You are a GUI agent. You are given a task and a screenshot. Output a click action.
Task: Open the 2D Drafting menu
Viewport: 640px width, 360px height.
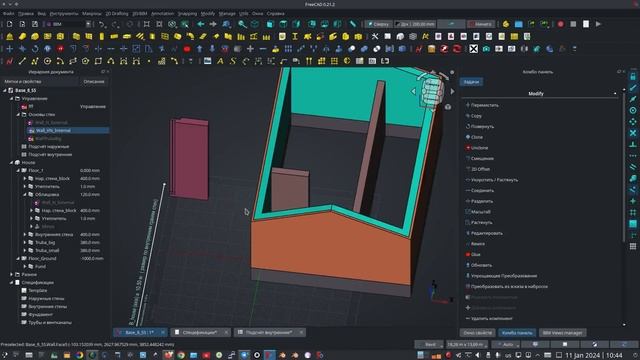pyautogui.click(x=117, y=13)
